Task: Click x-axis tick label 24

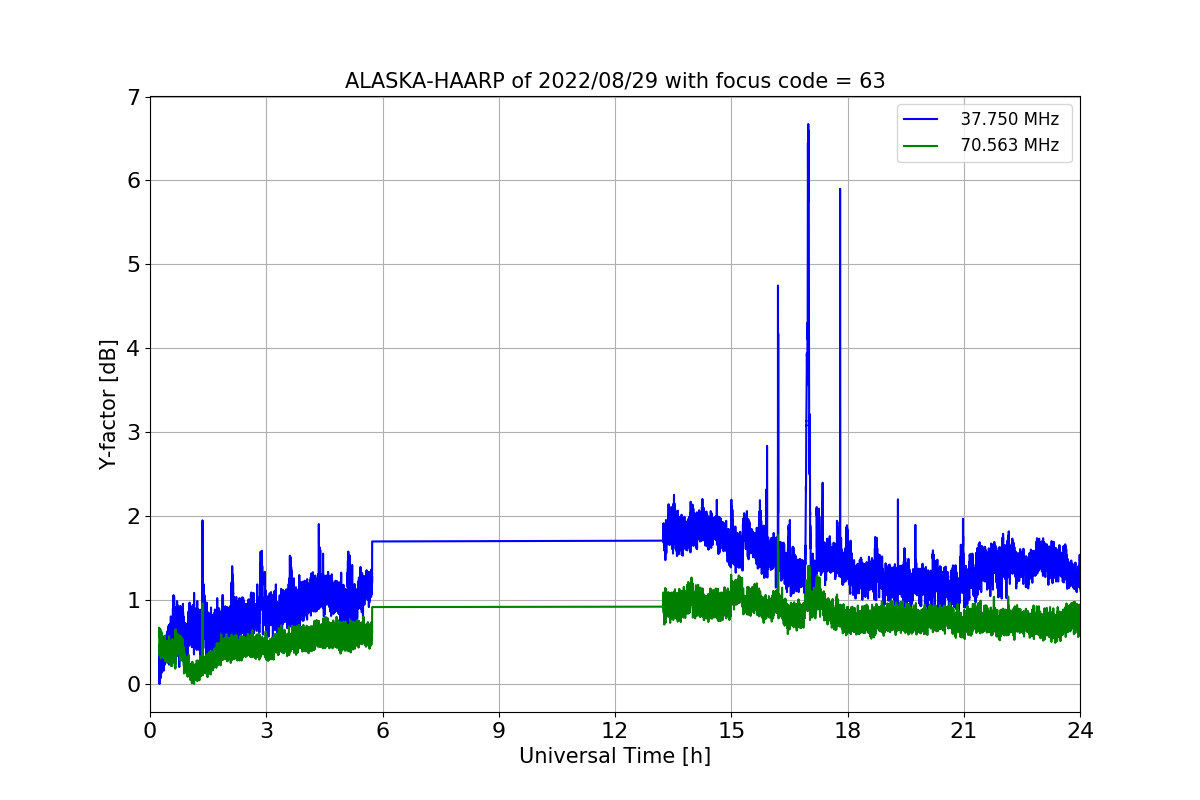Action: pyautogui.click(x=1080, y=731)
